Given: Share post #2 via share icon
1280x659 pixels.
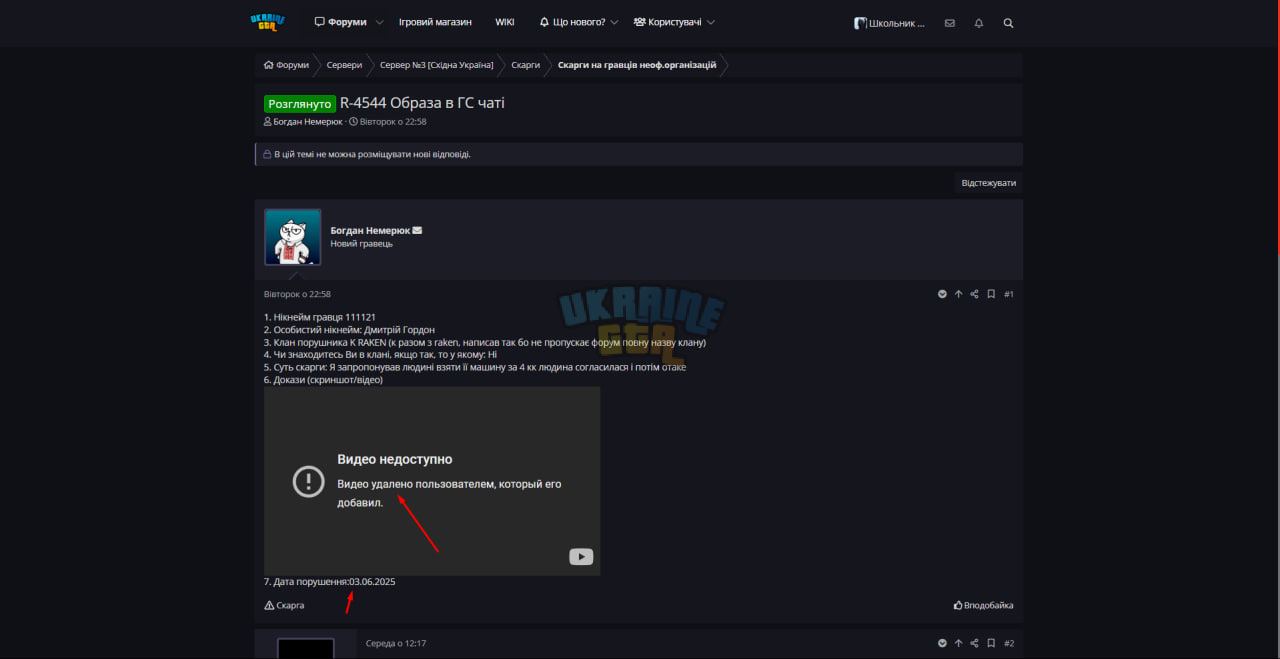Looking at the screenshot, I should pyautogui.click(x=974, y=643).
